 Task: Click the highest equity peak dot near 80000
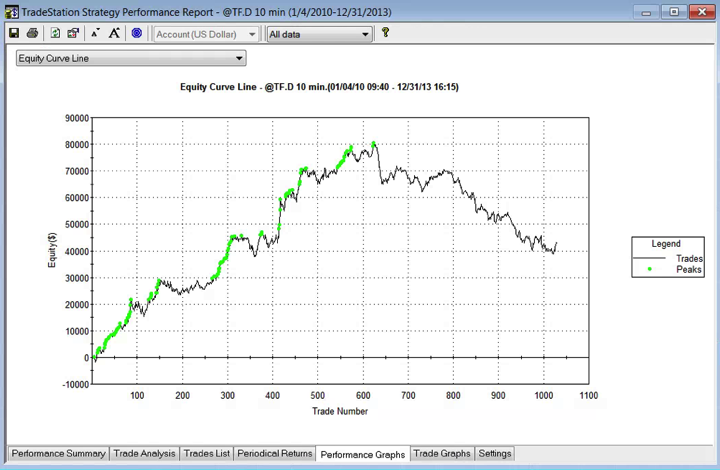374,143
